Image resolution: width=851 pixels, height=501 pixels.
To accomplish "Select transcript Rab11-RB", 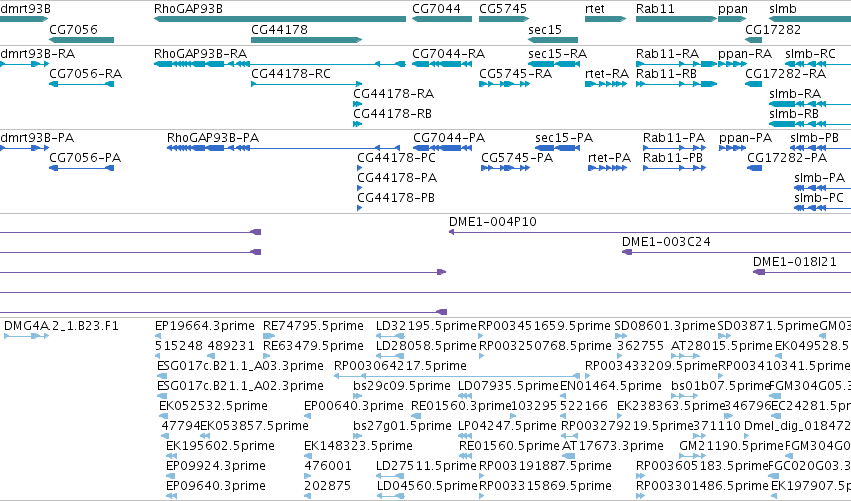I will point(676,84).
